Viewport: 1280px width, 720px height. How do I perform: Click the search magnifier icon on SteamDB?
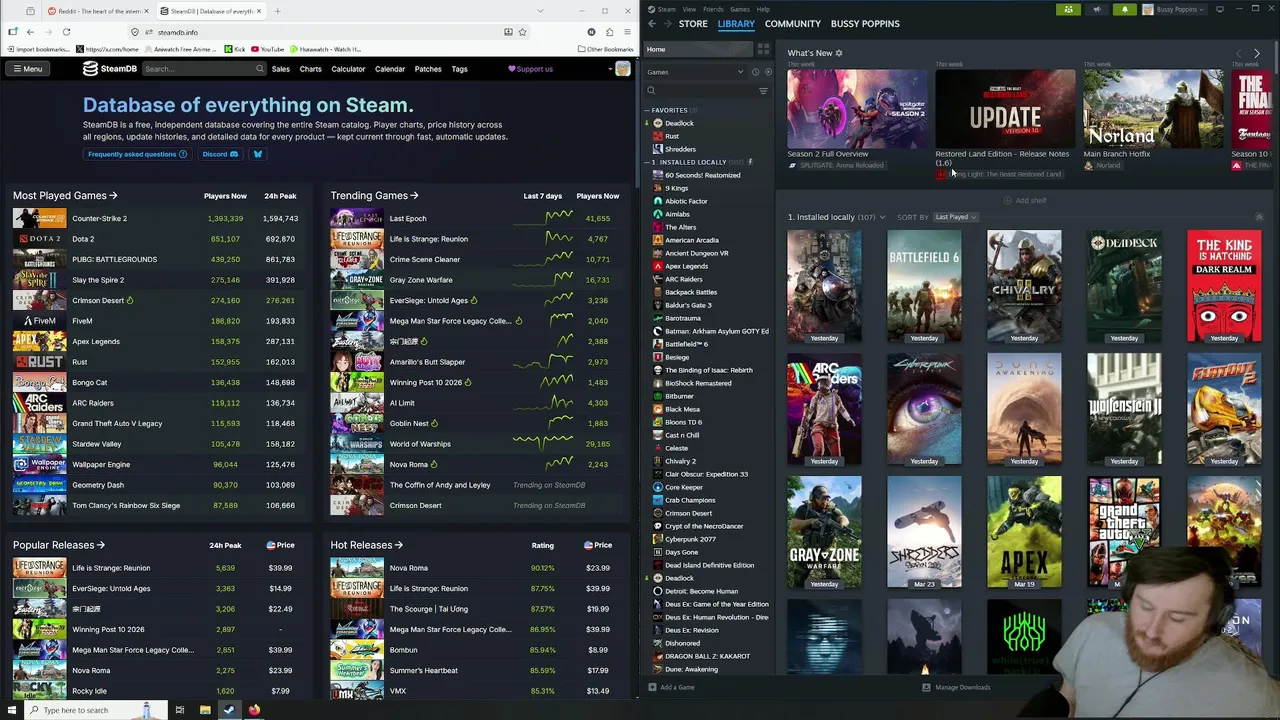pos(260,69)
